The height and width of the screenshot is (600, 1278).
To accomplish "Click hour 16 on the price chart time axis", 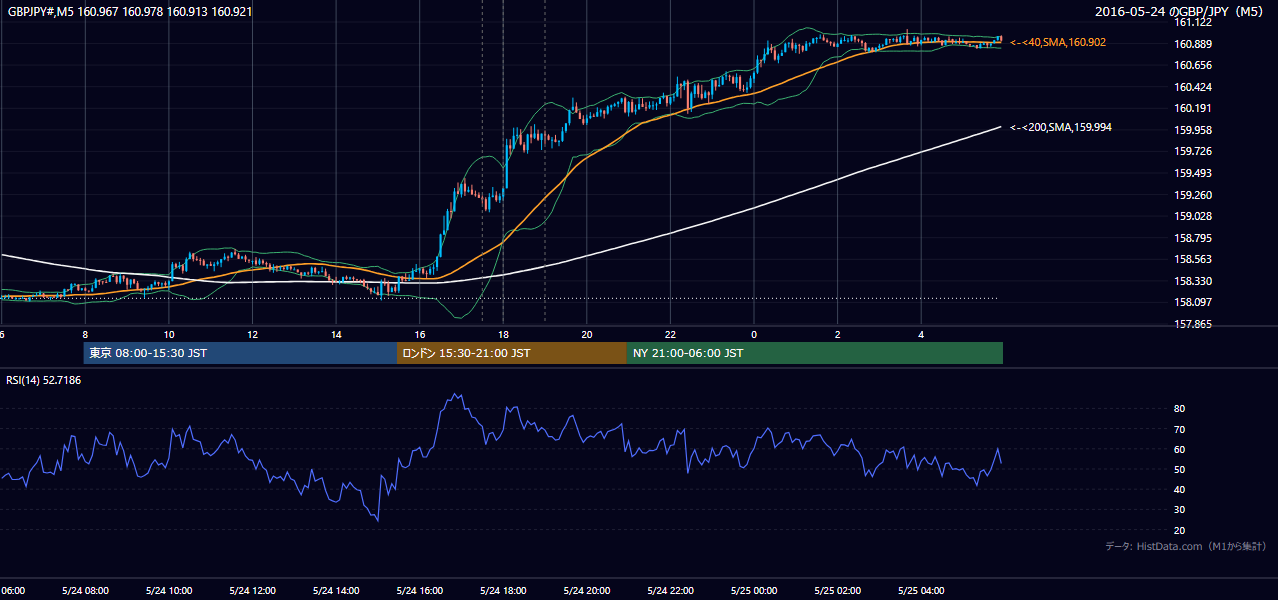I will [x=420, y=335].
